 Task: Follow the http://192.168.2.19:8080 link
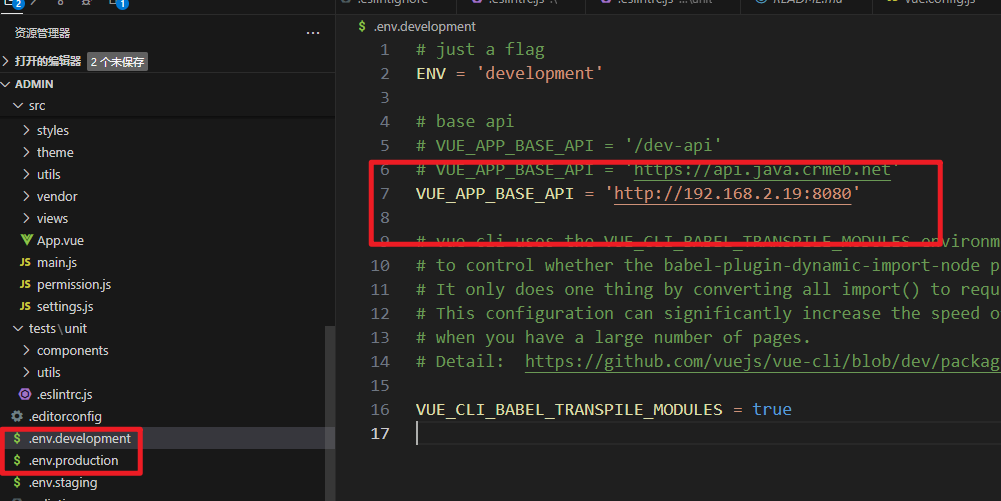point(733,193)
